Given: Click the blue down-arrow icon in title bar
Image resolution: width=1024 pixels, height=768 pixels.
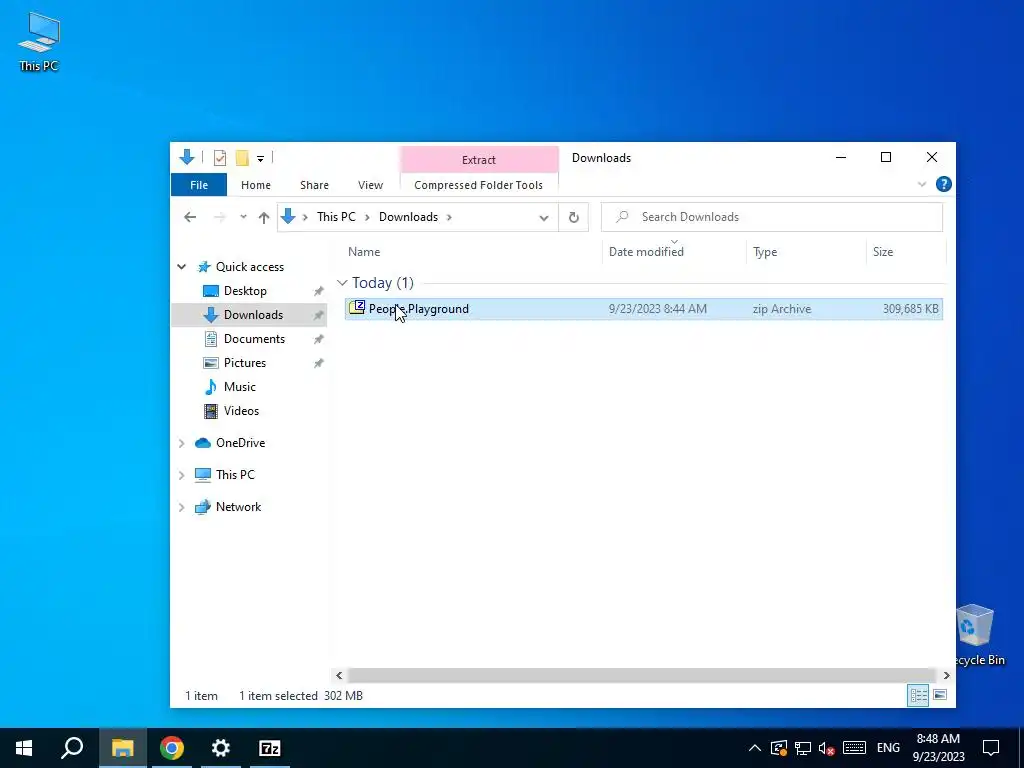Looking at the screenshot, I should pos(187,157).
